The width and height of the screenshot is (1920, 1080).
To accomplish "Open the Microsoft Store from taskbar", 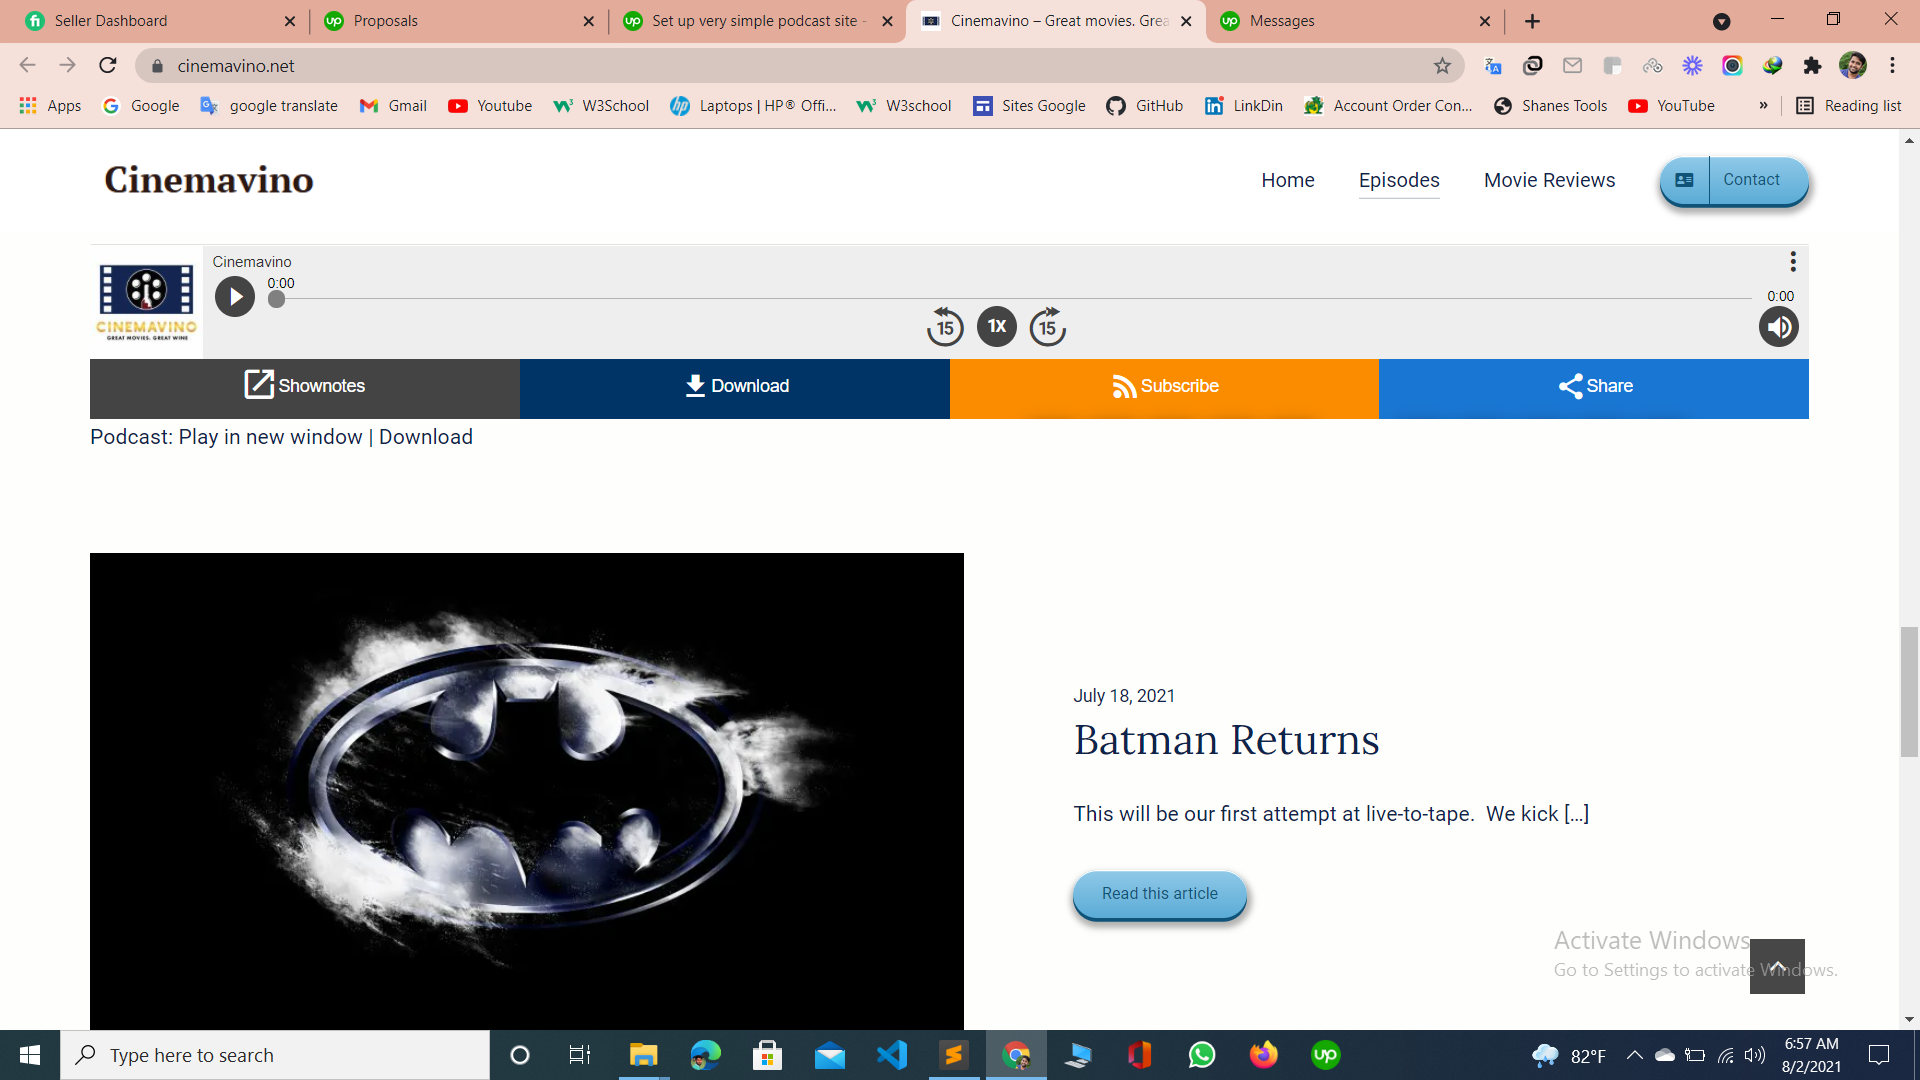I will coord(767,1055).
